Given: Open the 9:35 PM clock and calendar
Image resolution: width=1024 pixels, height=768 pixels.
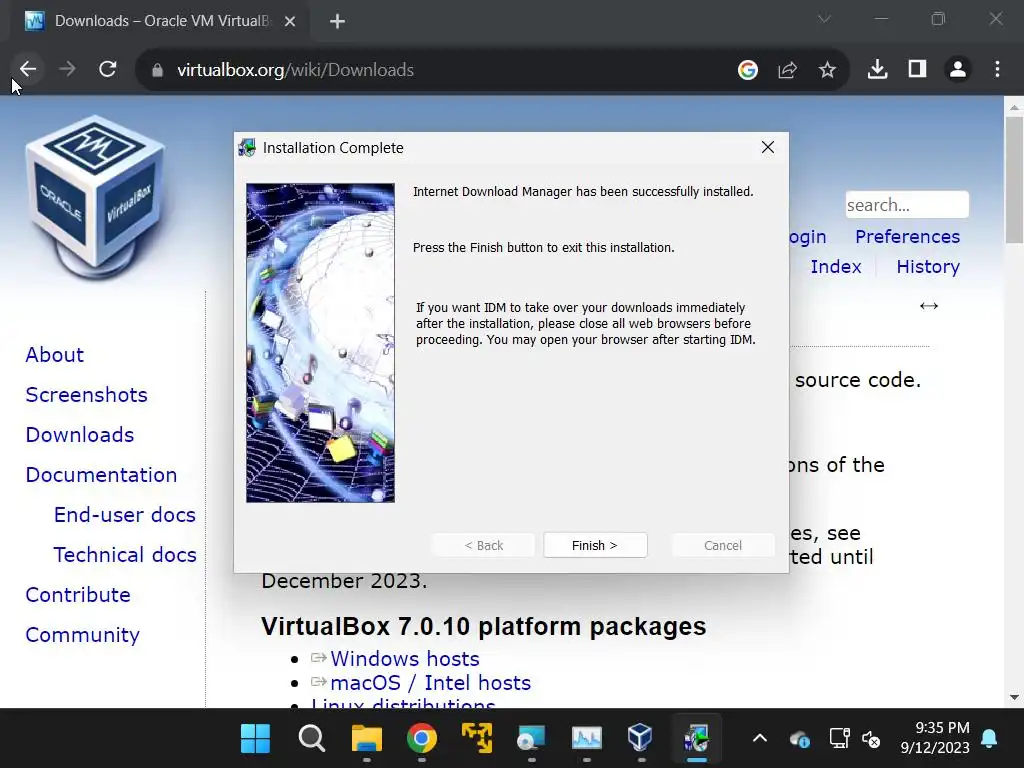Looking at the screenshot, I should pyautogui.click(x=935, y=737).
